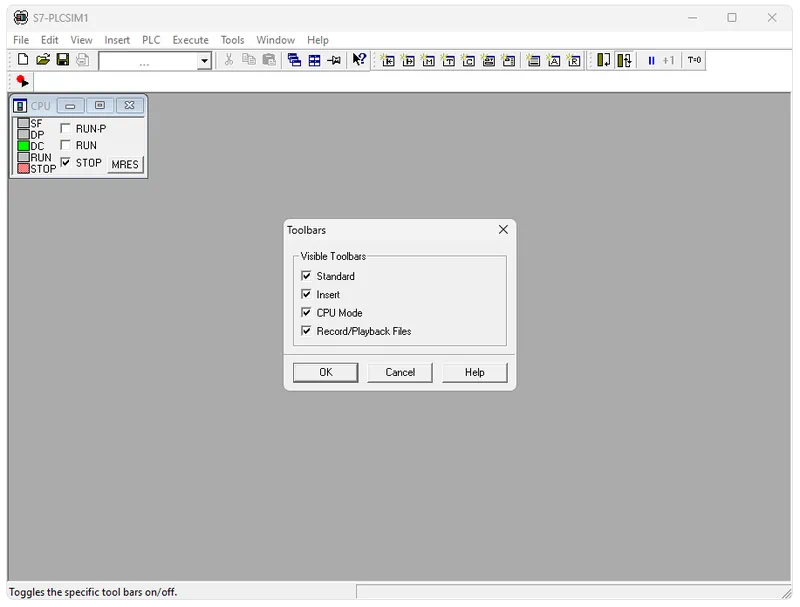Insert a Vertical Bits view object
Viewport: 800px width, 607px height.
[x=508, y=61]
